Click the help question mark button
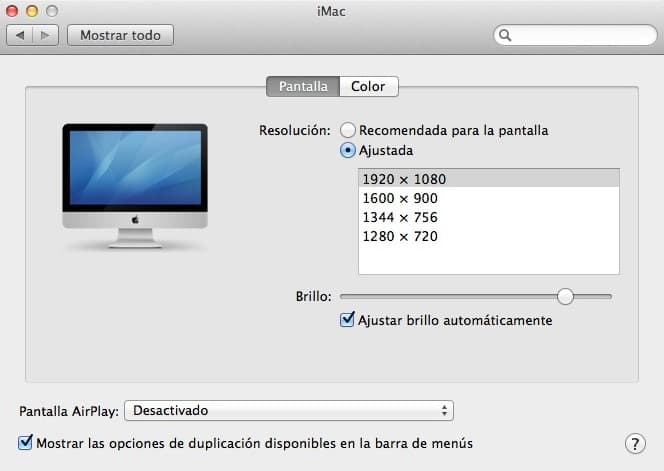 634,443
